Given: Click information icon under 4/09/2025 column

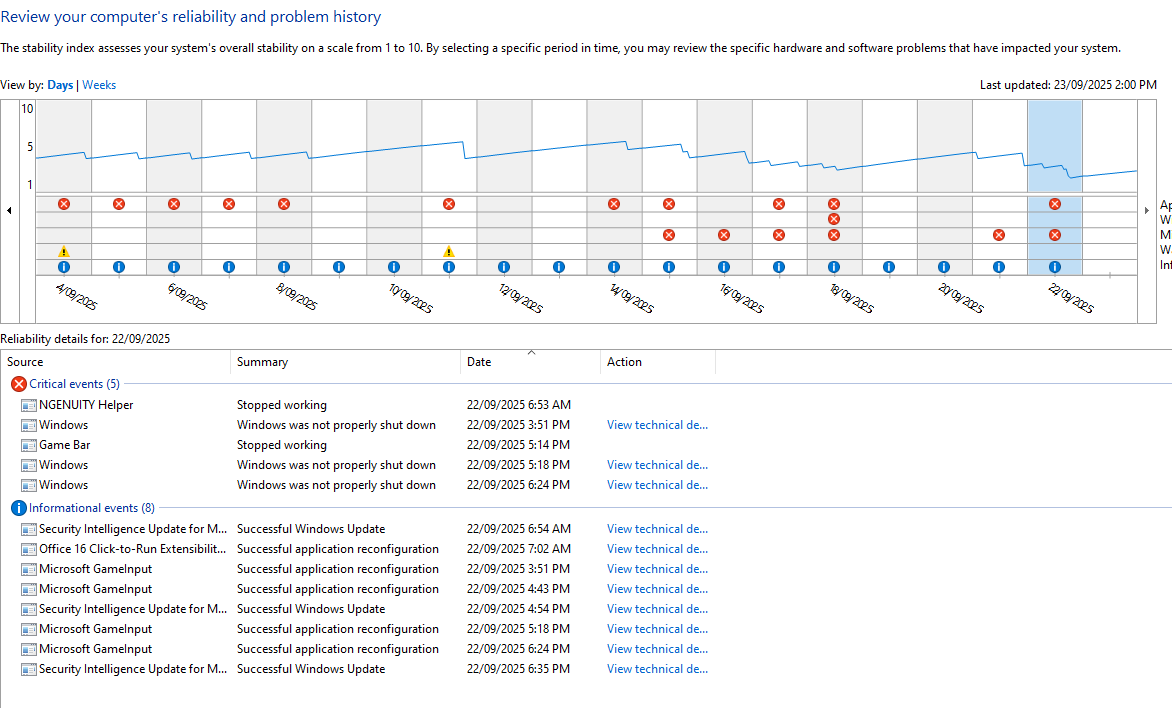Looking at the screenshot, I should pos(64,267).
